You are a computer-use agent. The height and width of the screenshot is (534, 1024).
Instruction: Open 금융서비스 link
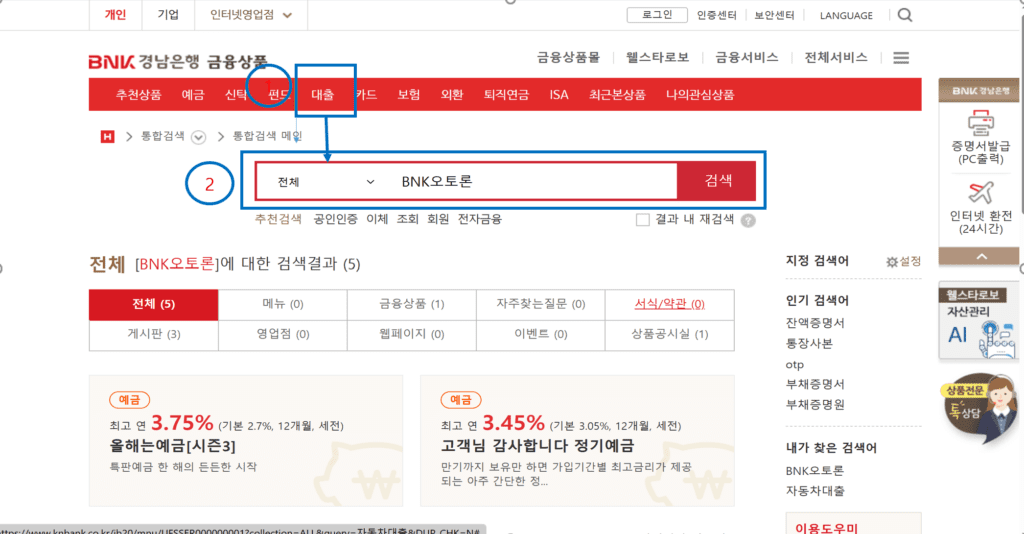747,57
